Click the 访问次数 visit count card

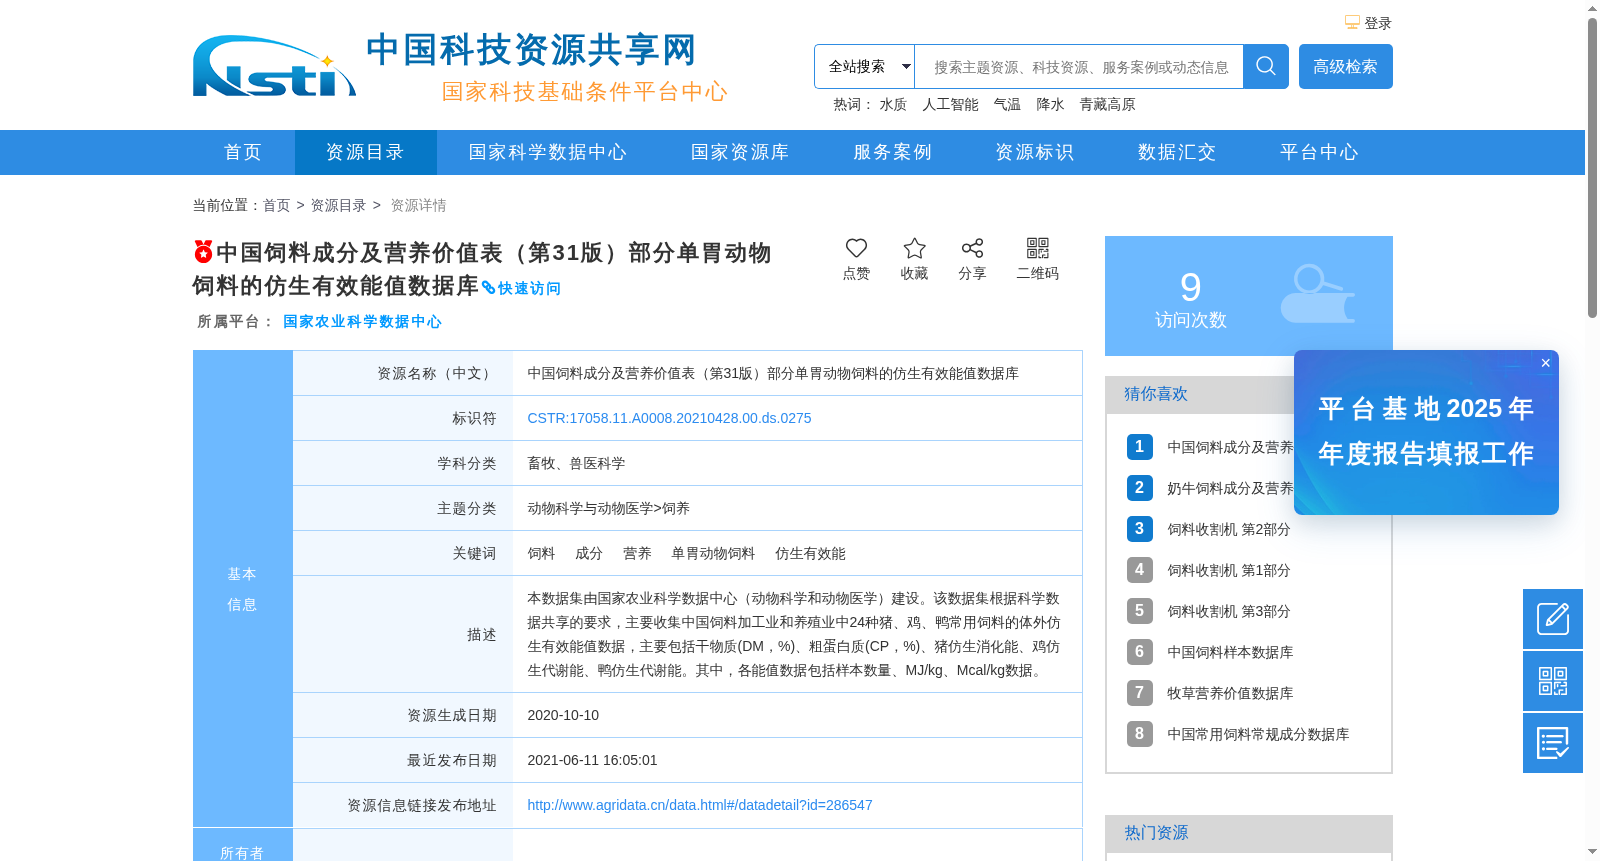coord(1248,296)
